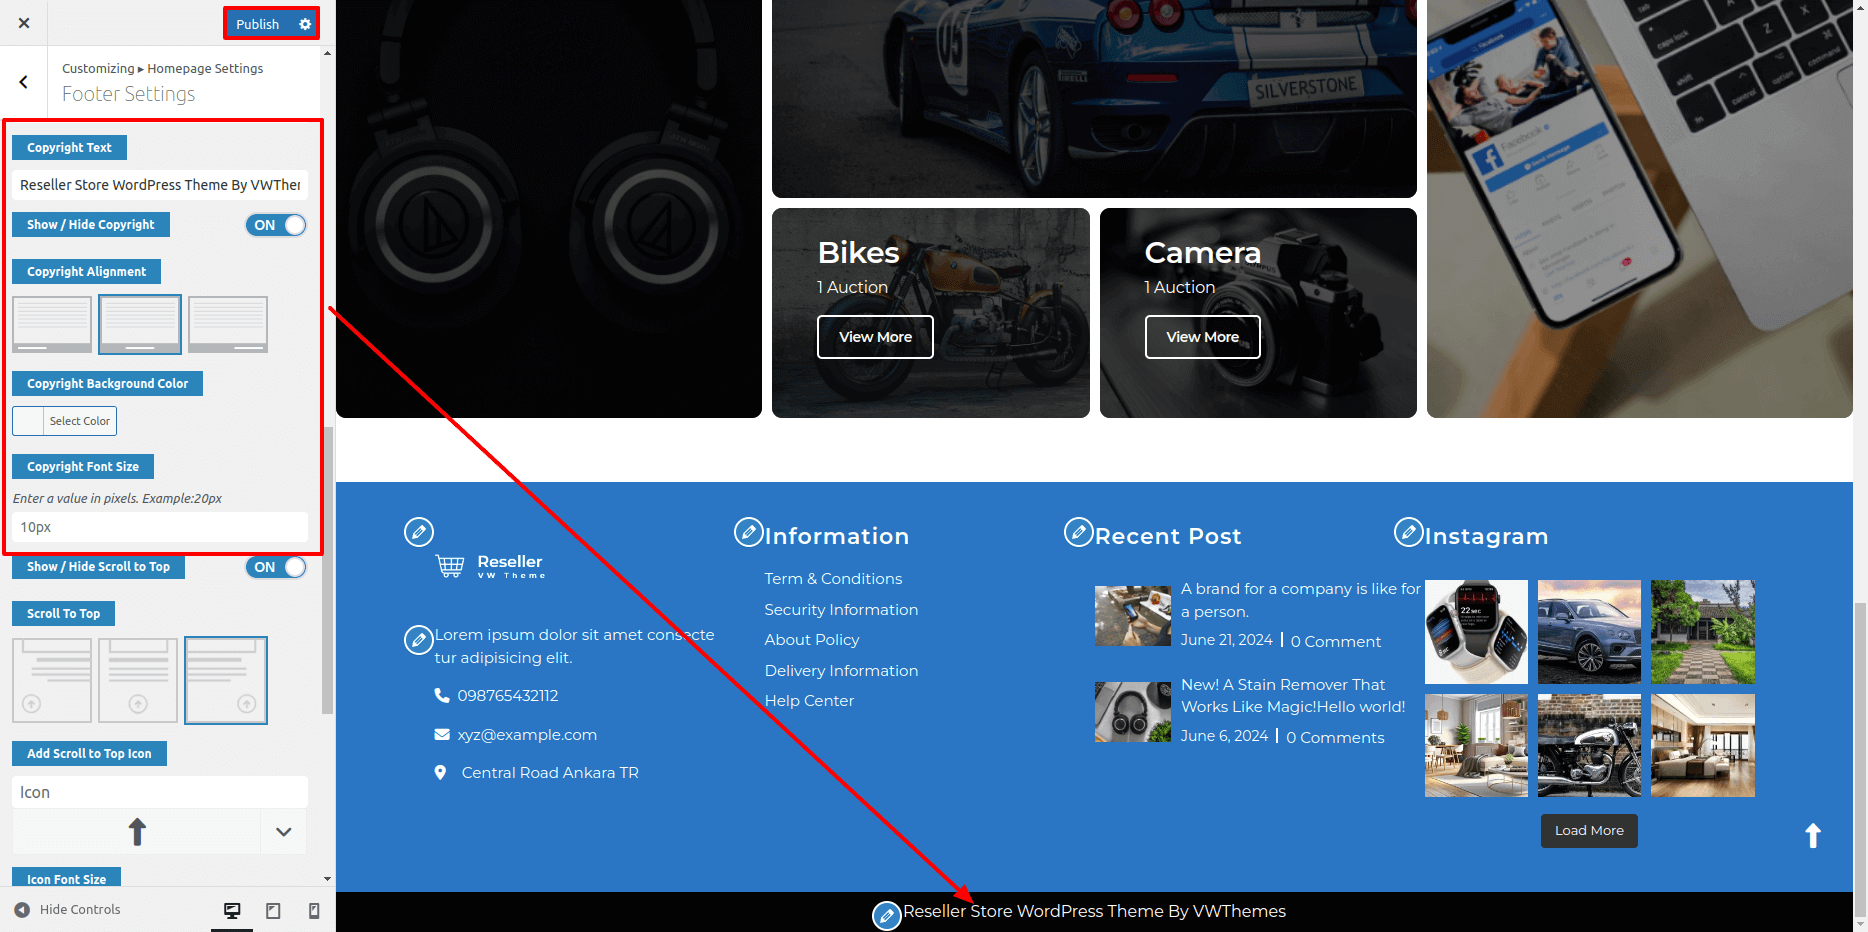1868x932 pixels.
Task: Switch to tablet preview device icon
Action: pyautogui.click(x=273, y=910)
